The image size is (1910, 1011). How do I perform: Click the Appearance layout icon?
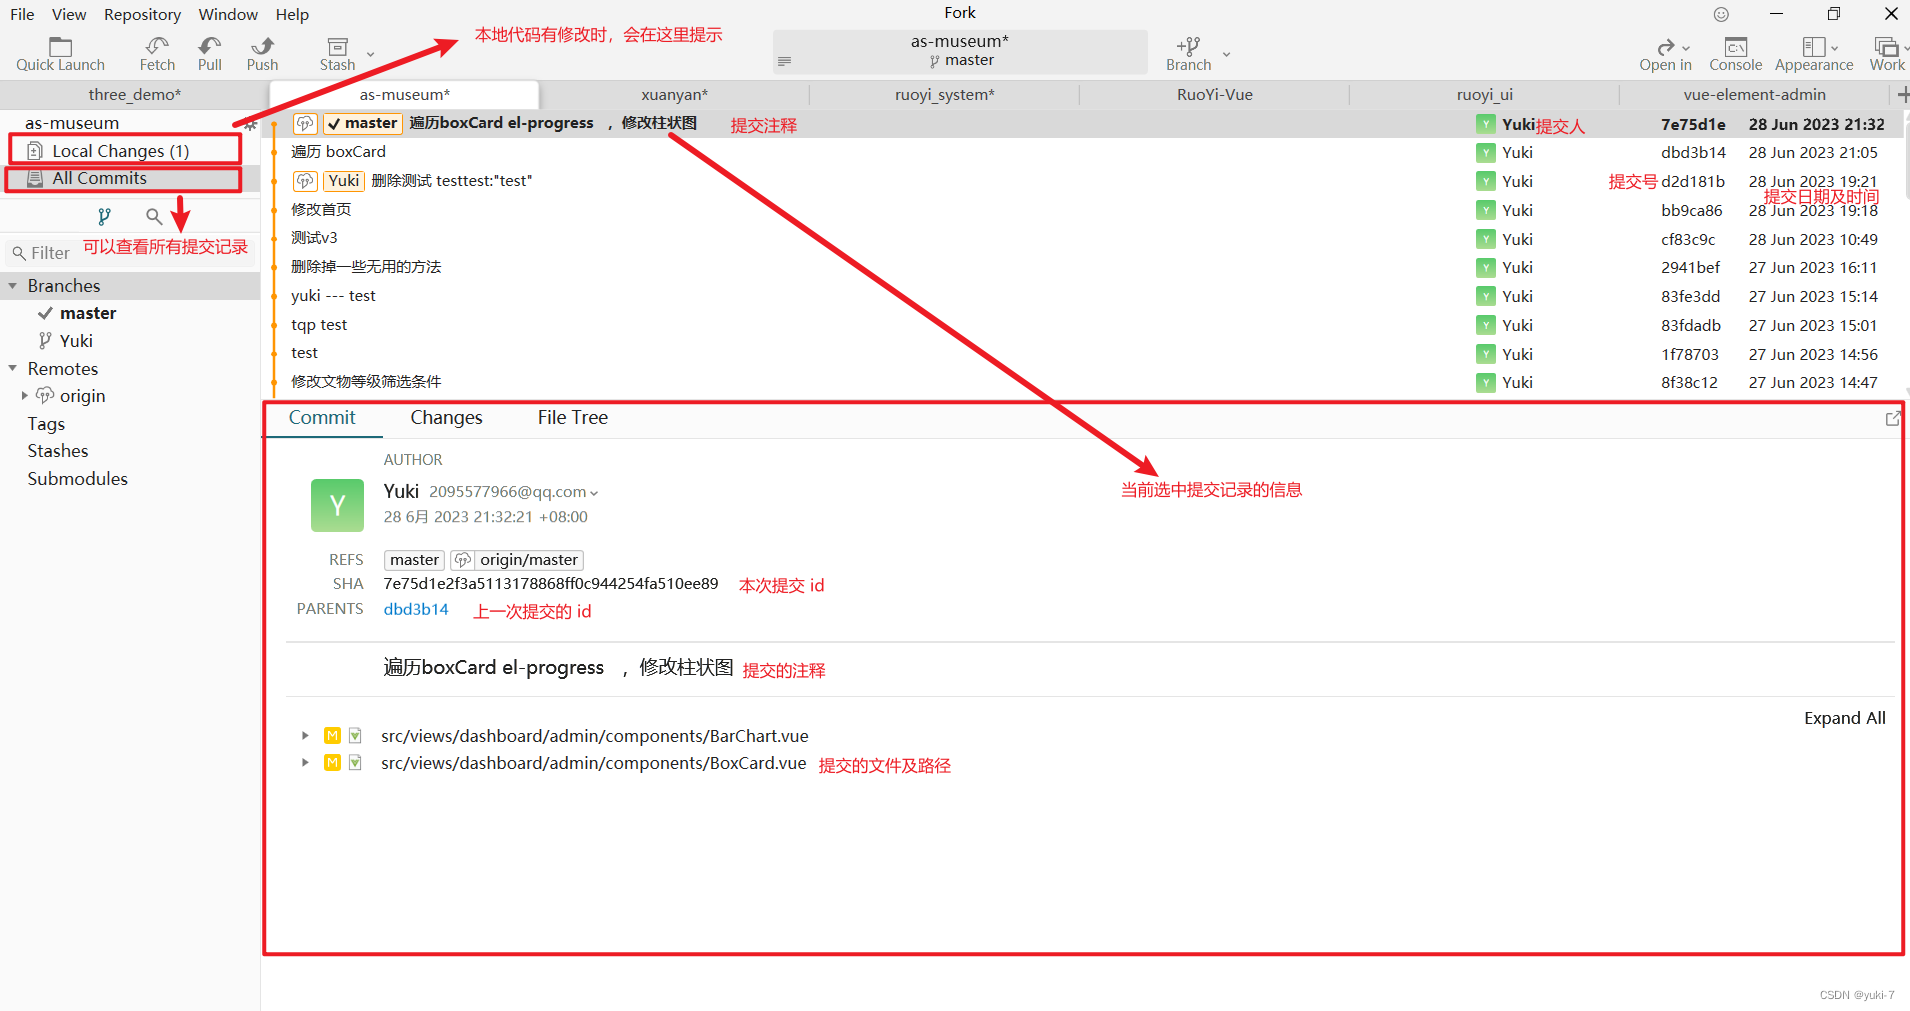[1813, 47]
